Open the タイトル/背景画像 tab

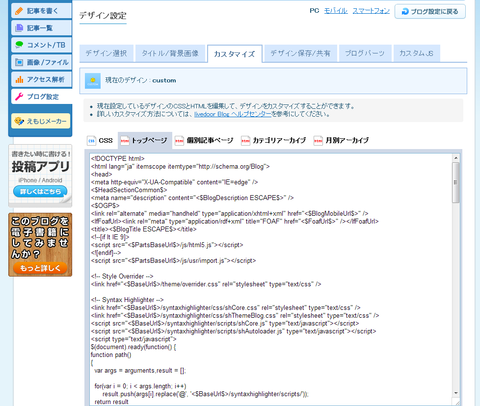pyautogui.click(x=170, y=53)
